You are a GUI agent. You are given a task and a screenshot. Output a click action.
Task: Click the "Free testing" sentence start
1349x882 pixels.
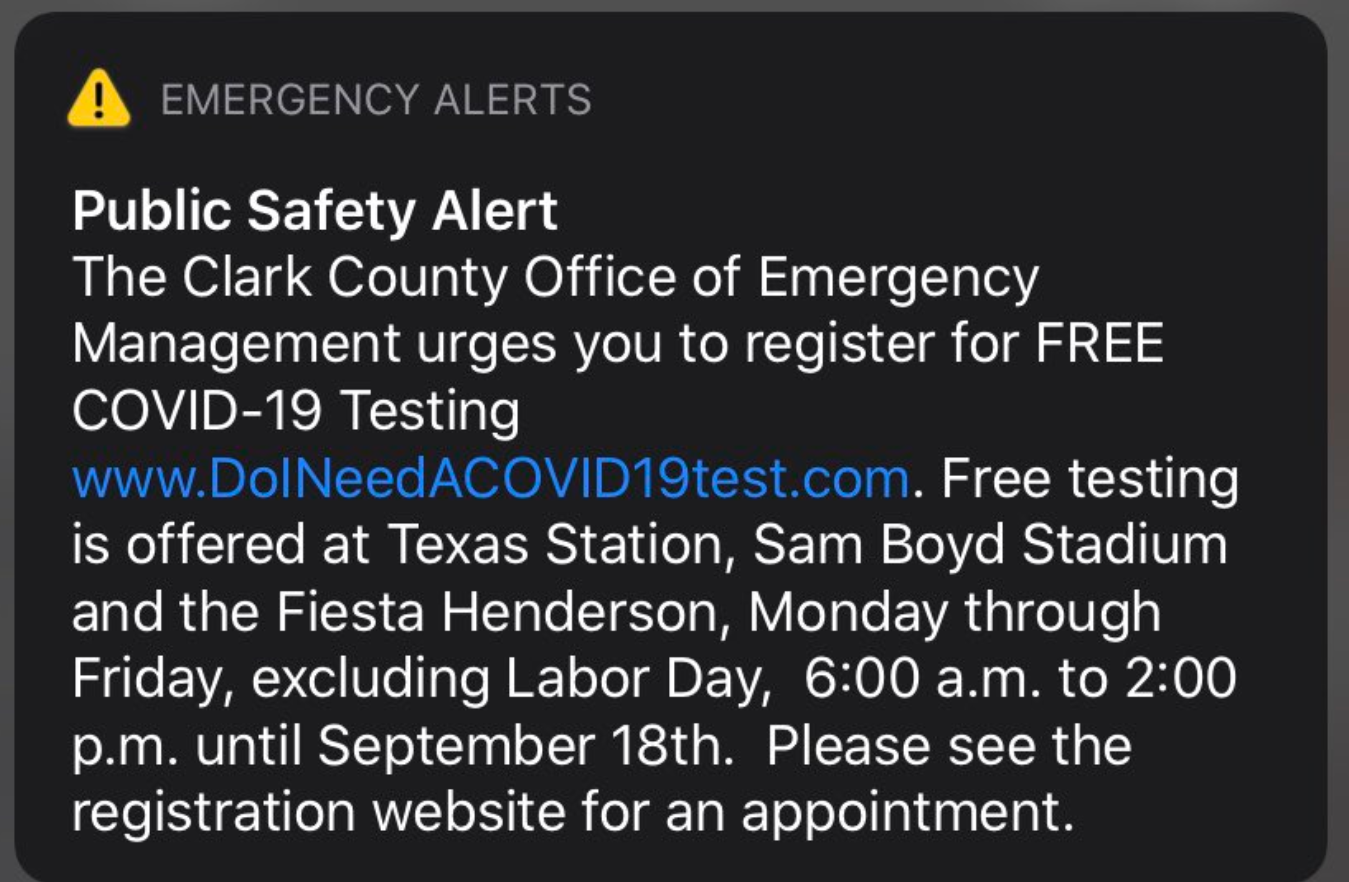coord(1089,479)
